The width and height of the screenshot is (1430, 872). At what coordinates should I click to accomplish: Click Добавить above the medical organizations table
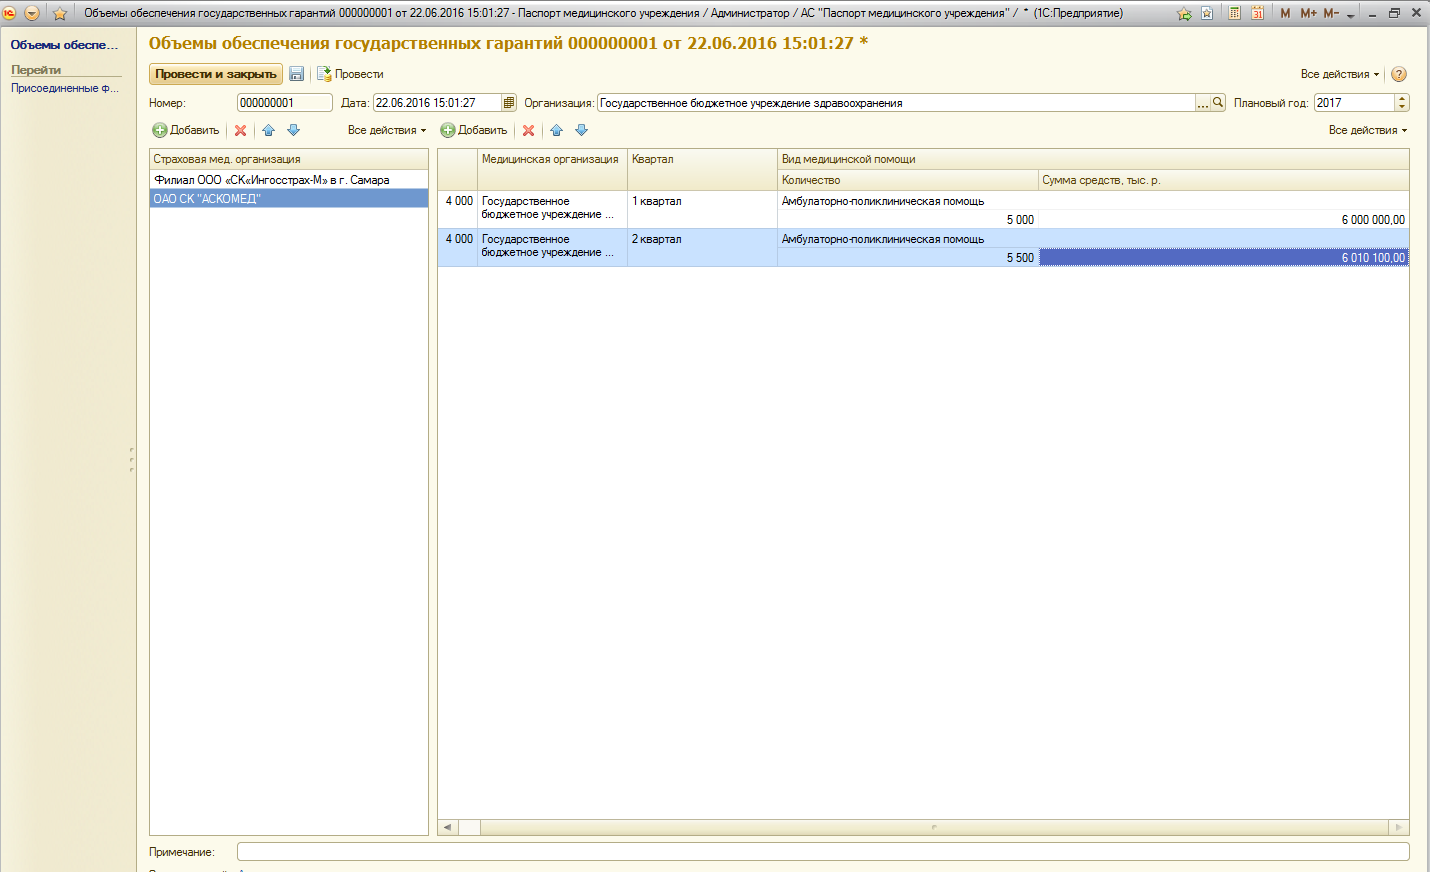click(x=474, y=131)
